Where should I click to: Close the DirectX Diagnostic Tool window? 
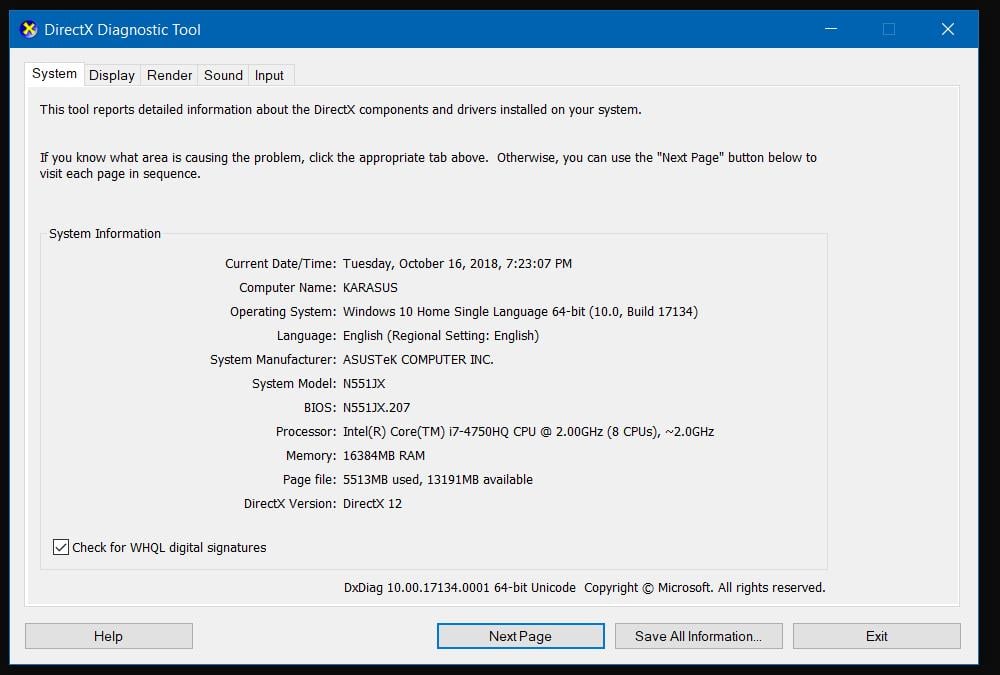tap(948, 29)
